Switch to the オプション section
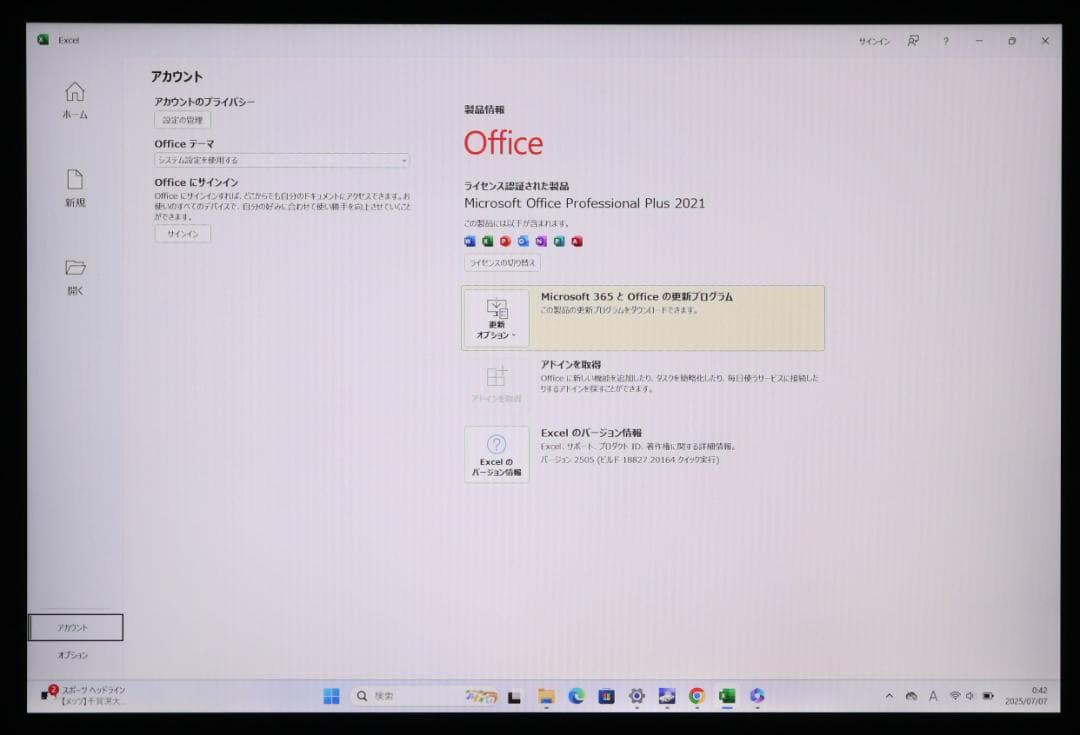This screenshot has width=1080, height=735. coord(75,655)
